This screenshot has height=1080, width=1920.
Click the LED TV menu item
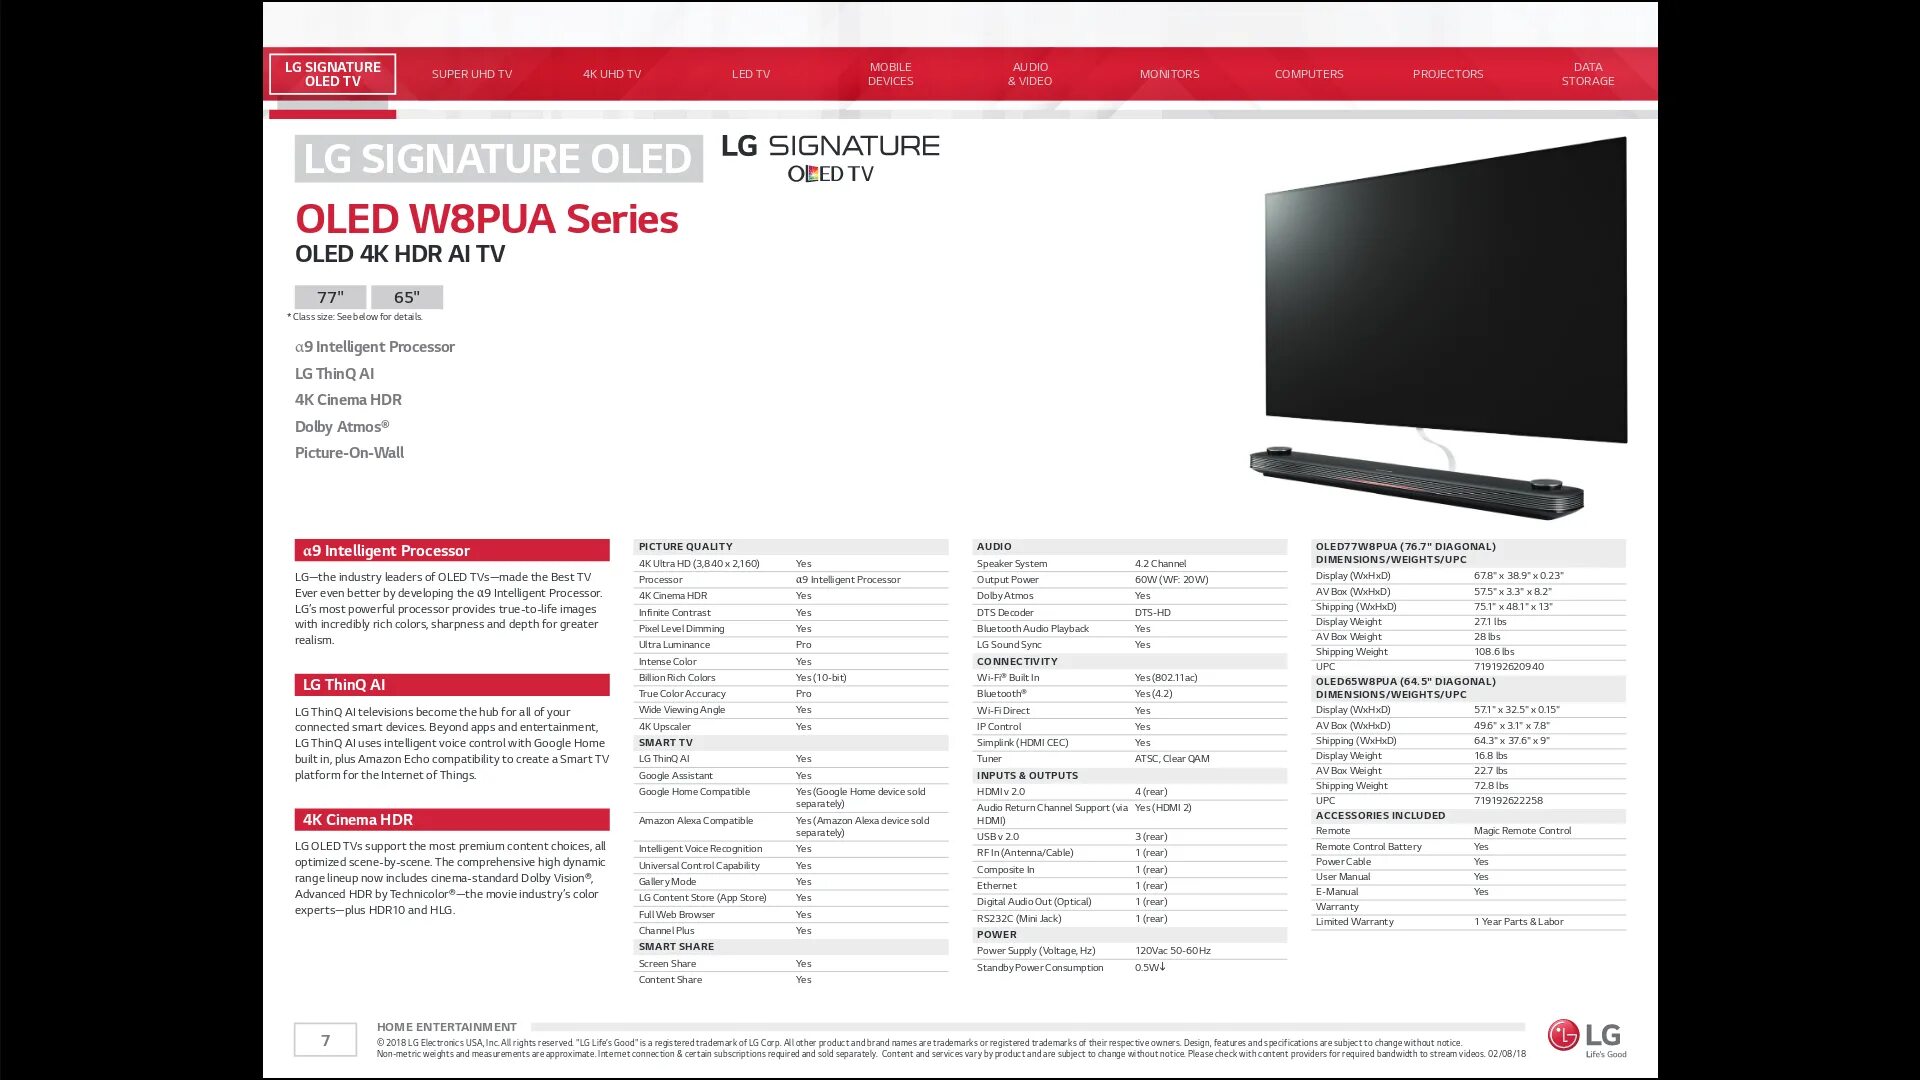750,73
